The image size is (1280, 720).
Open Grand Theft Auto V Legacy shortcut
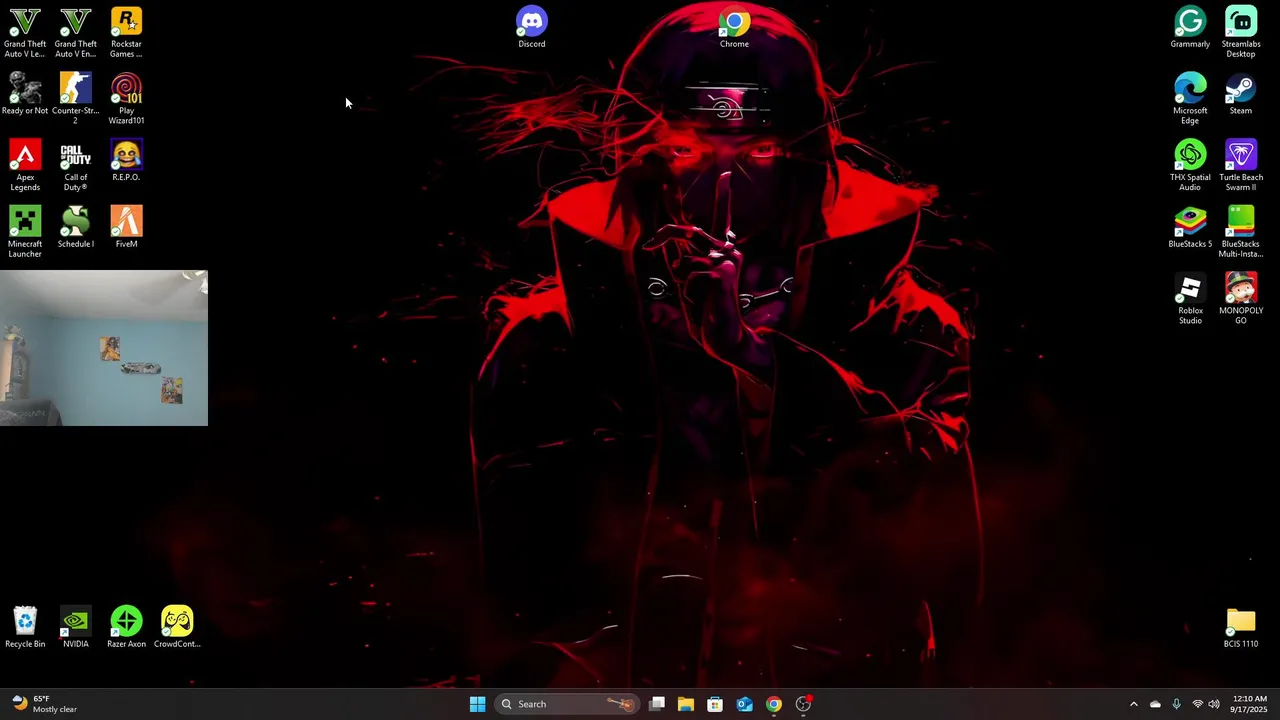tap(25, 33)
